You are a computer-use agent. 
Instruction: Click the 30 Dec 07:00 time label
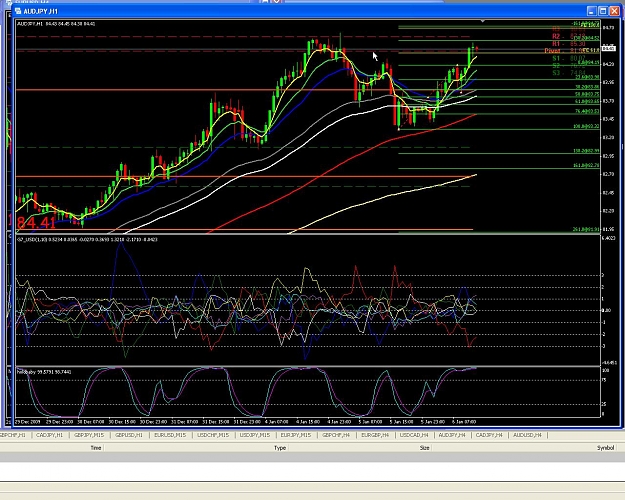[91, 421]
